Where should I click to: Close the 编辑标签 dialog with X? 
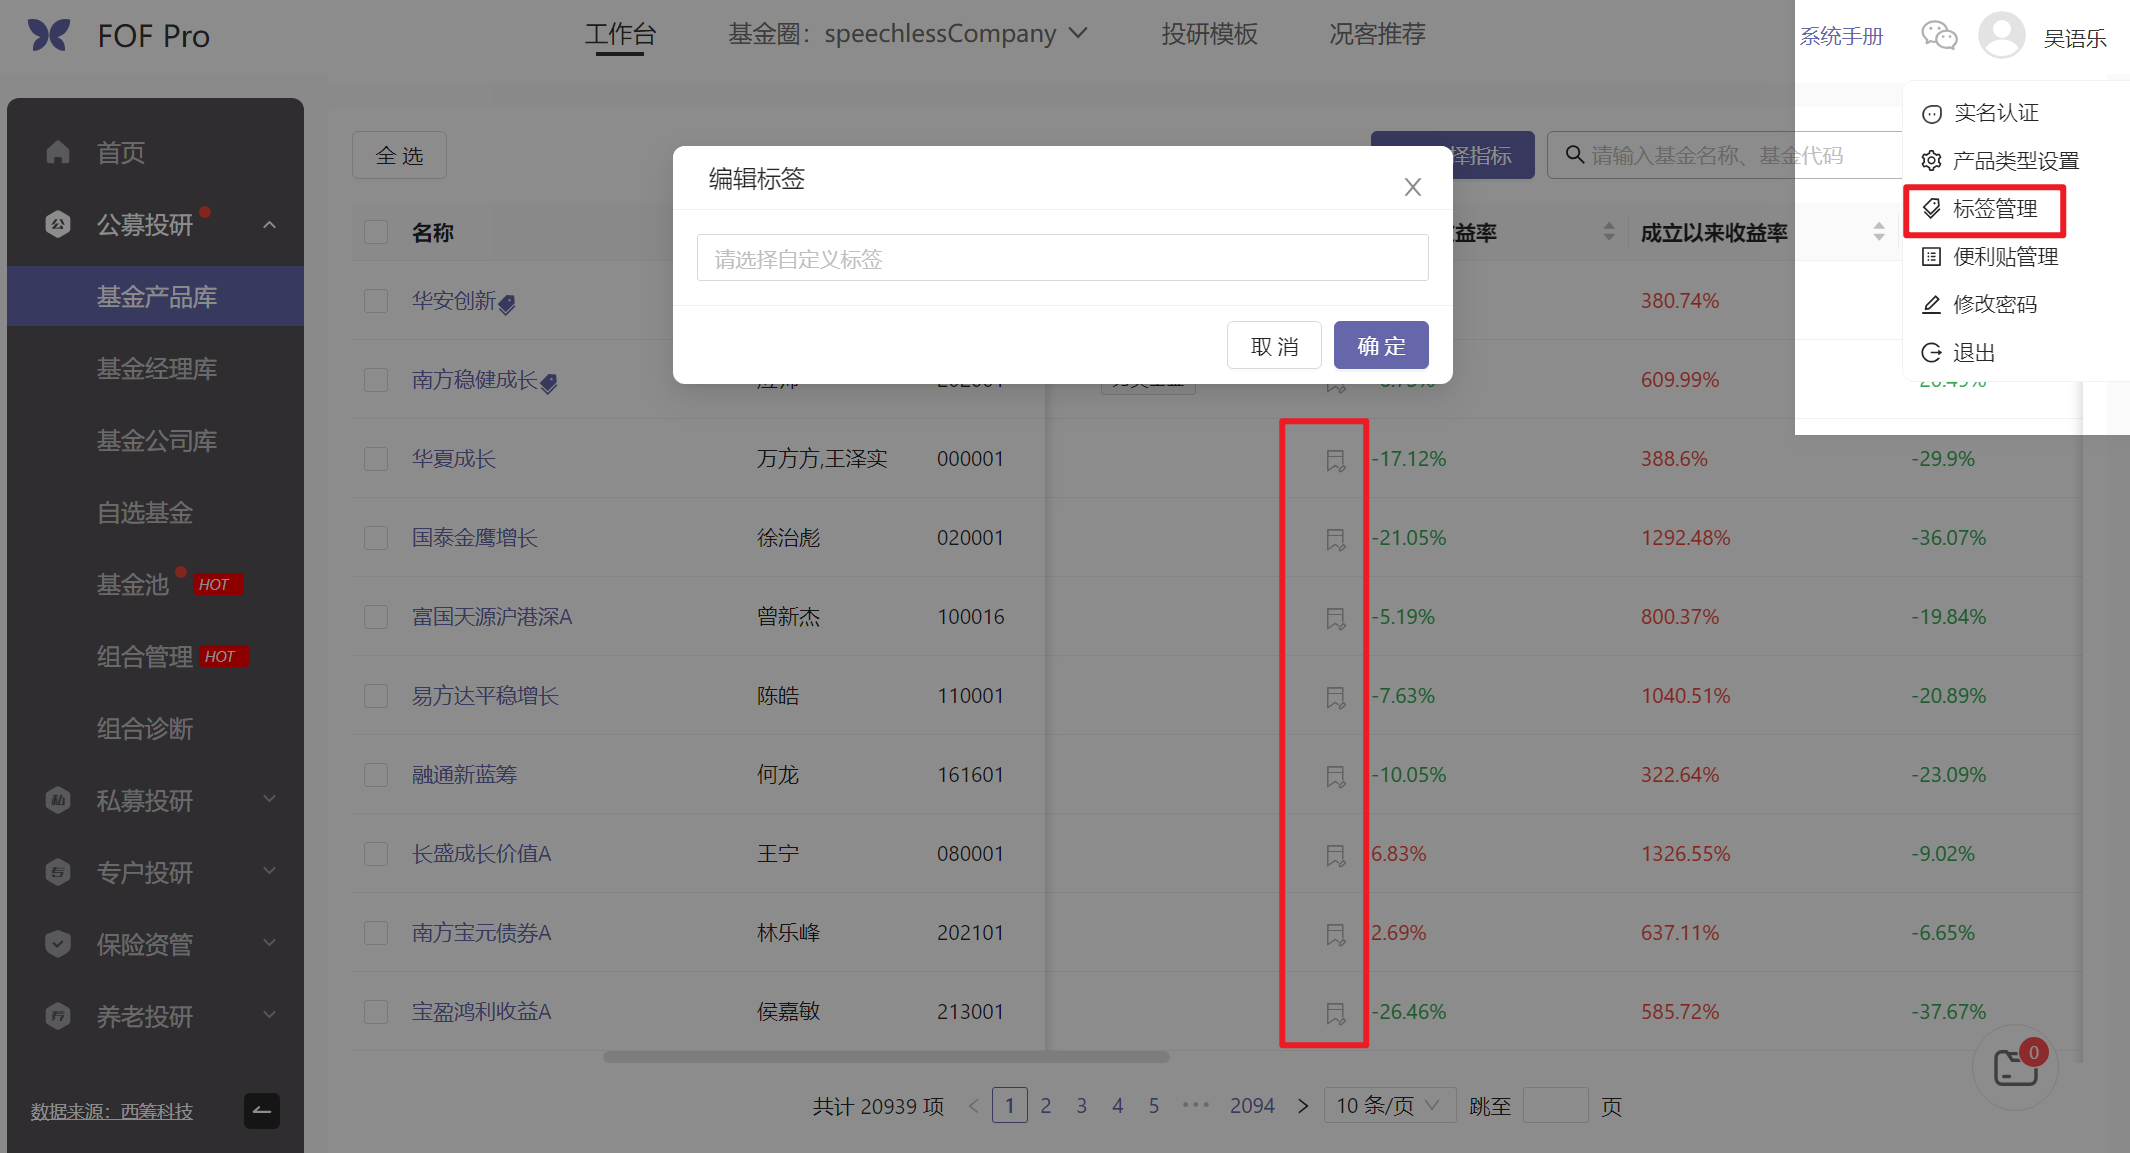[x=1412, y=187]
